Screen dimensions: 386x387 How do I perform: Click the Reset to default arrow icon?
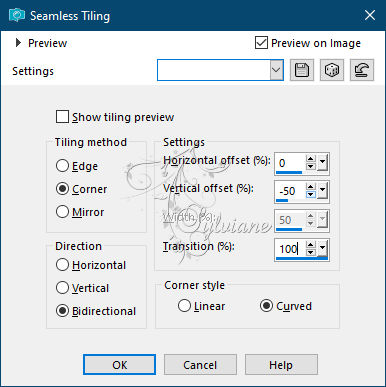pyautogui.click(x=362, y=70)
